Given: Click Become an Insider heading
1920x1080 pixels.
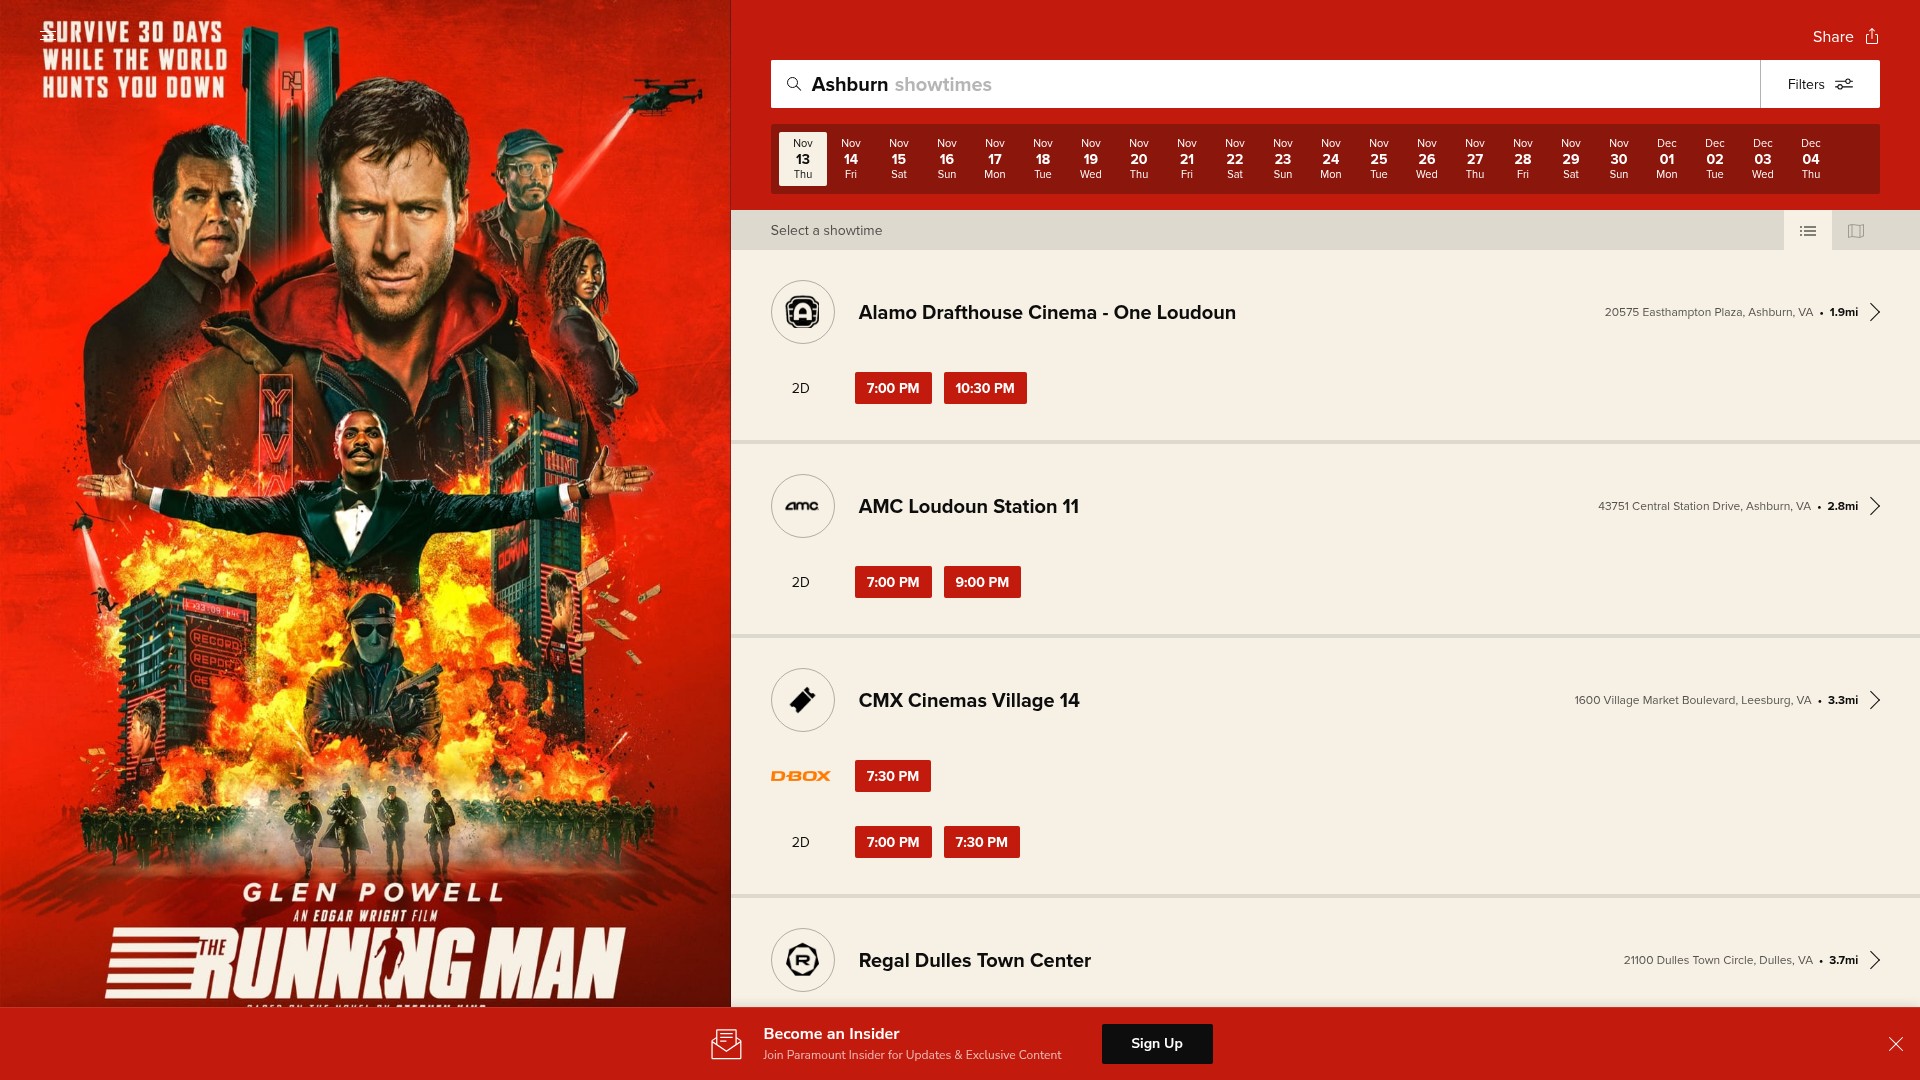Looking at the screenshot, I should [x=831, y=1034].
